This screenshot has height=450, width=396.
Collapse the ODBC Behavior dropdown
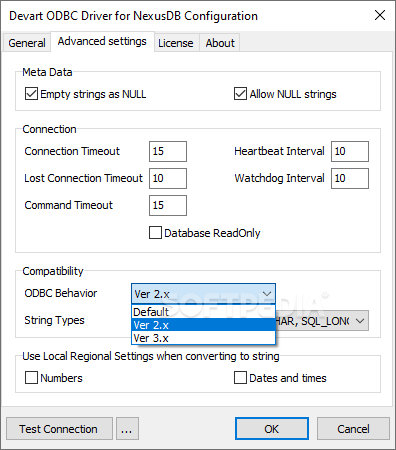click(267, 294)
